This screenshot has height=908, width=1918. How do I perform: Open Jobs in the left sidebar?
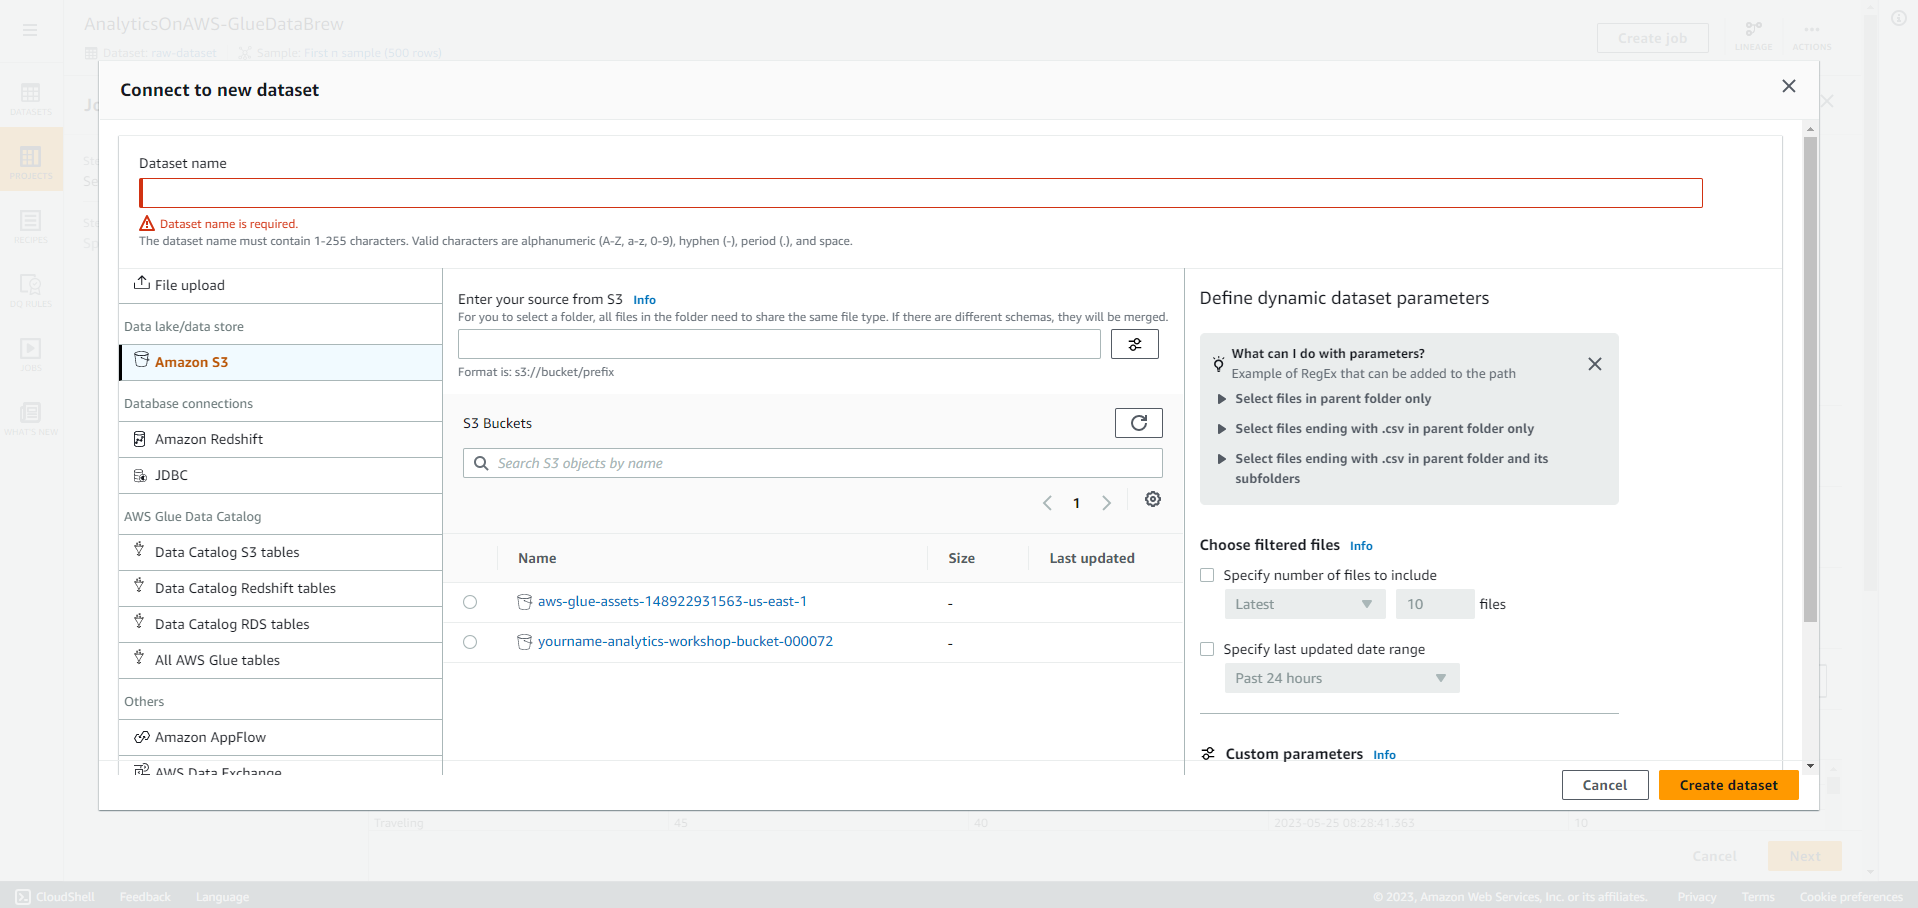(x=31, y=355)
